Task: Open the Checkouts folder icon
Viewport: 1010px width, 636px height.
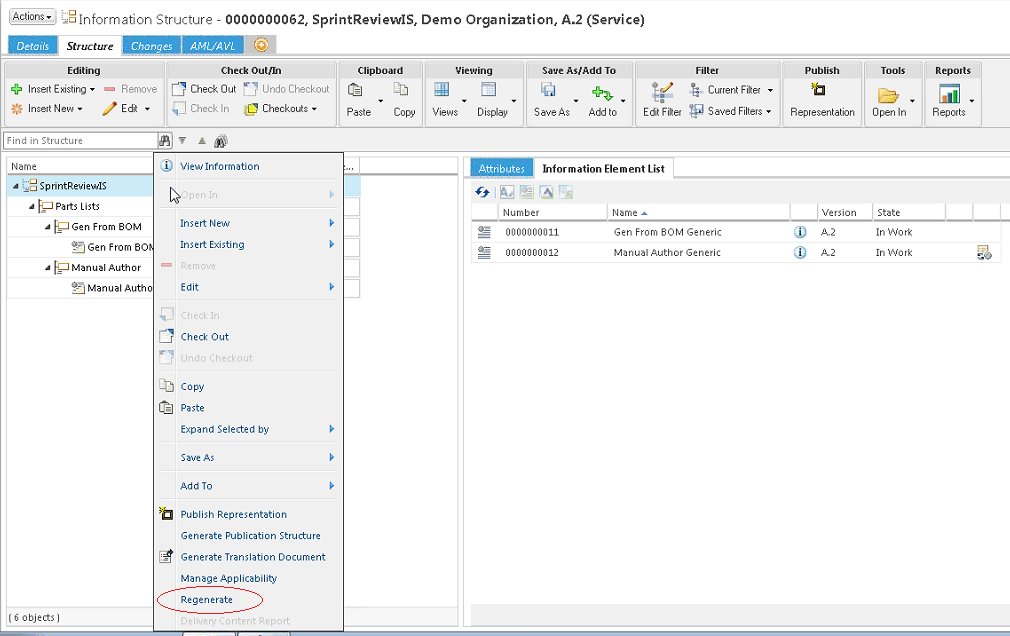Action: [251, 109]
